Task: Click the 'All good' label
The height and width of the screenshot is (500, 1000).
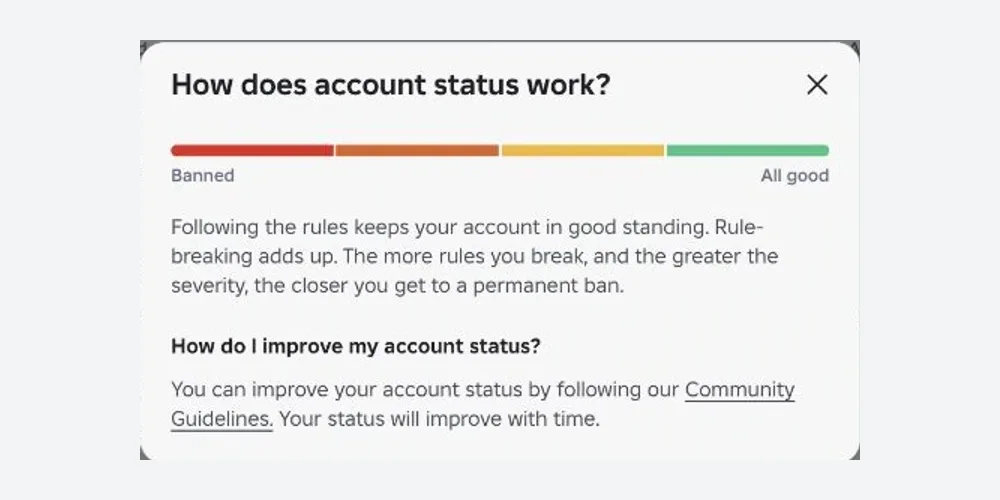Action: [795, 176]
